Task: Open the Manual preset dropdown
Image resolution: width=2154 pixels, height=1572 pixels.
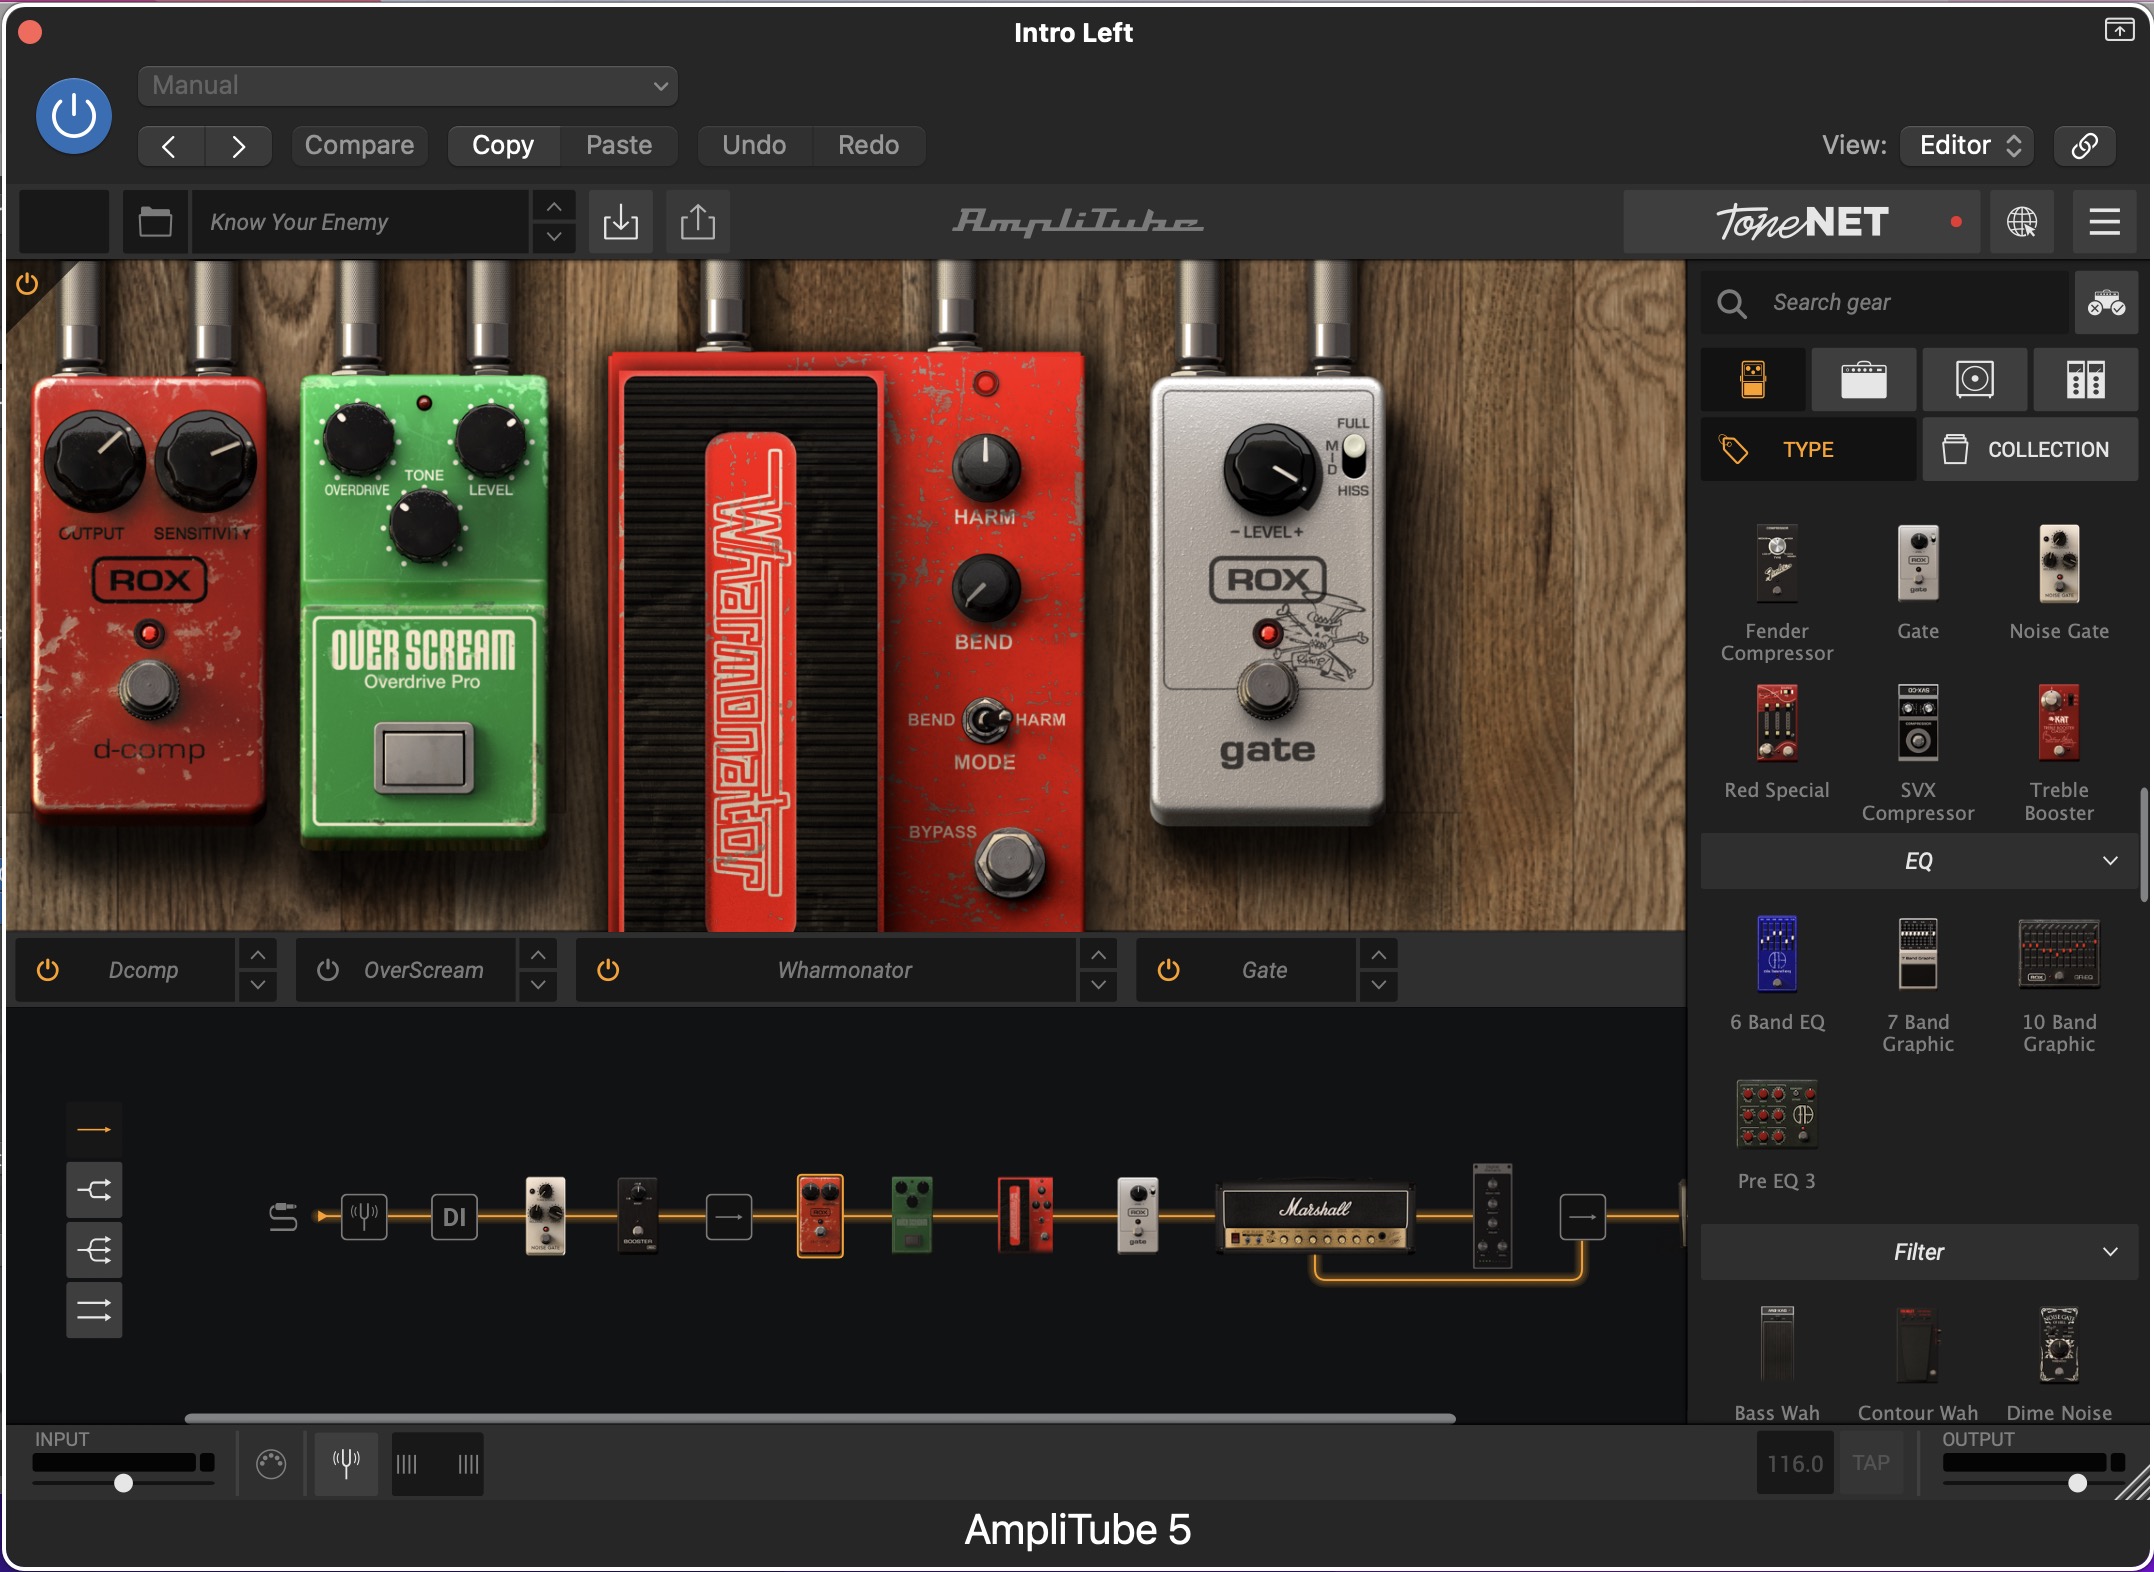Action: point(408,86)
